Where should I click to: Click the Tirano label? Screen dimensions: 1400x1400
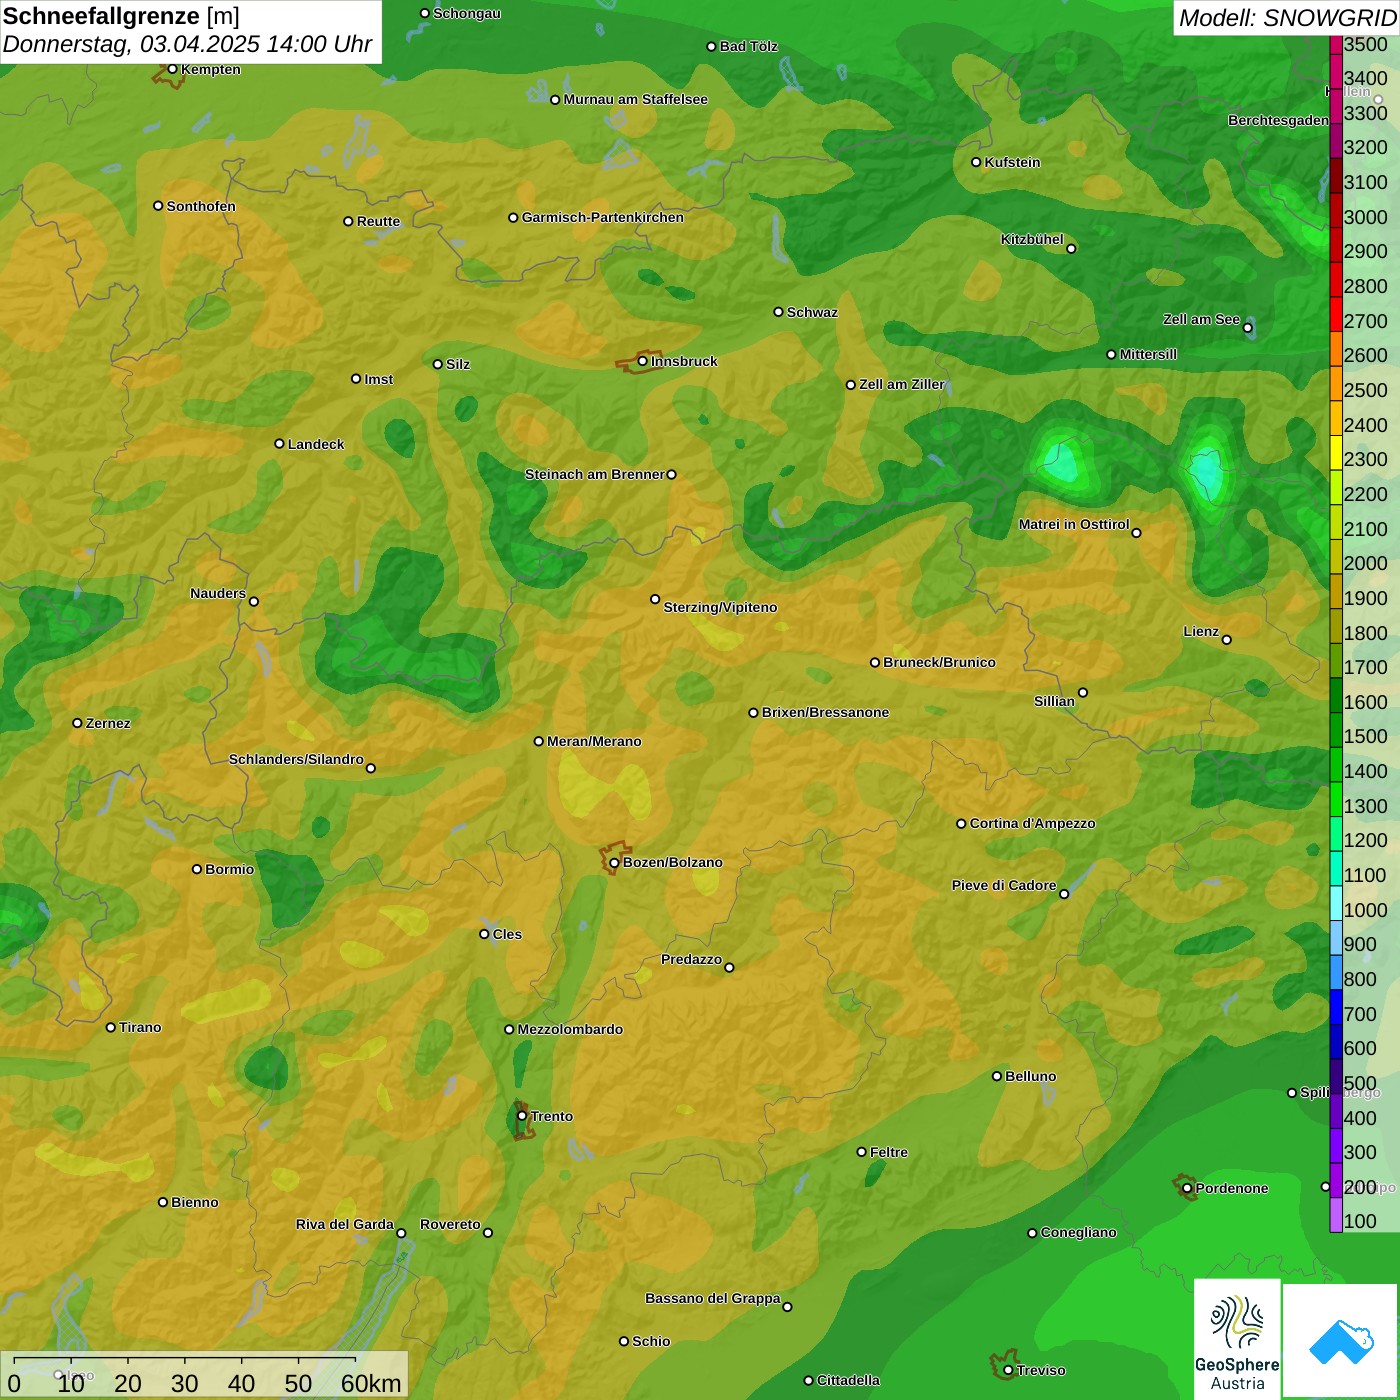click(x=140, y=1027)
